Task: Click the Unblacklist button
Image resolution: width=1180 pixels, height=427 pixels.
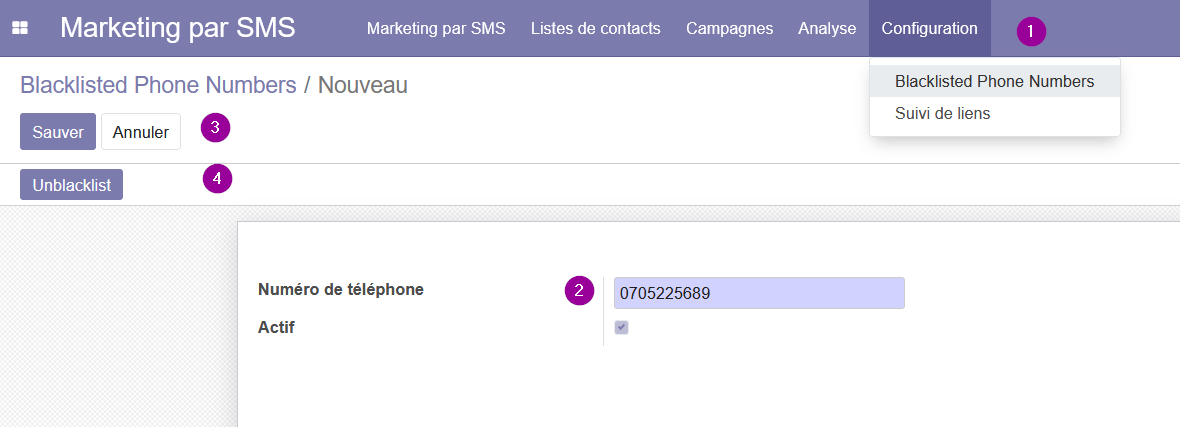Action: tap(71, 185)
